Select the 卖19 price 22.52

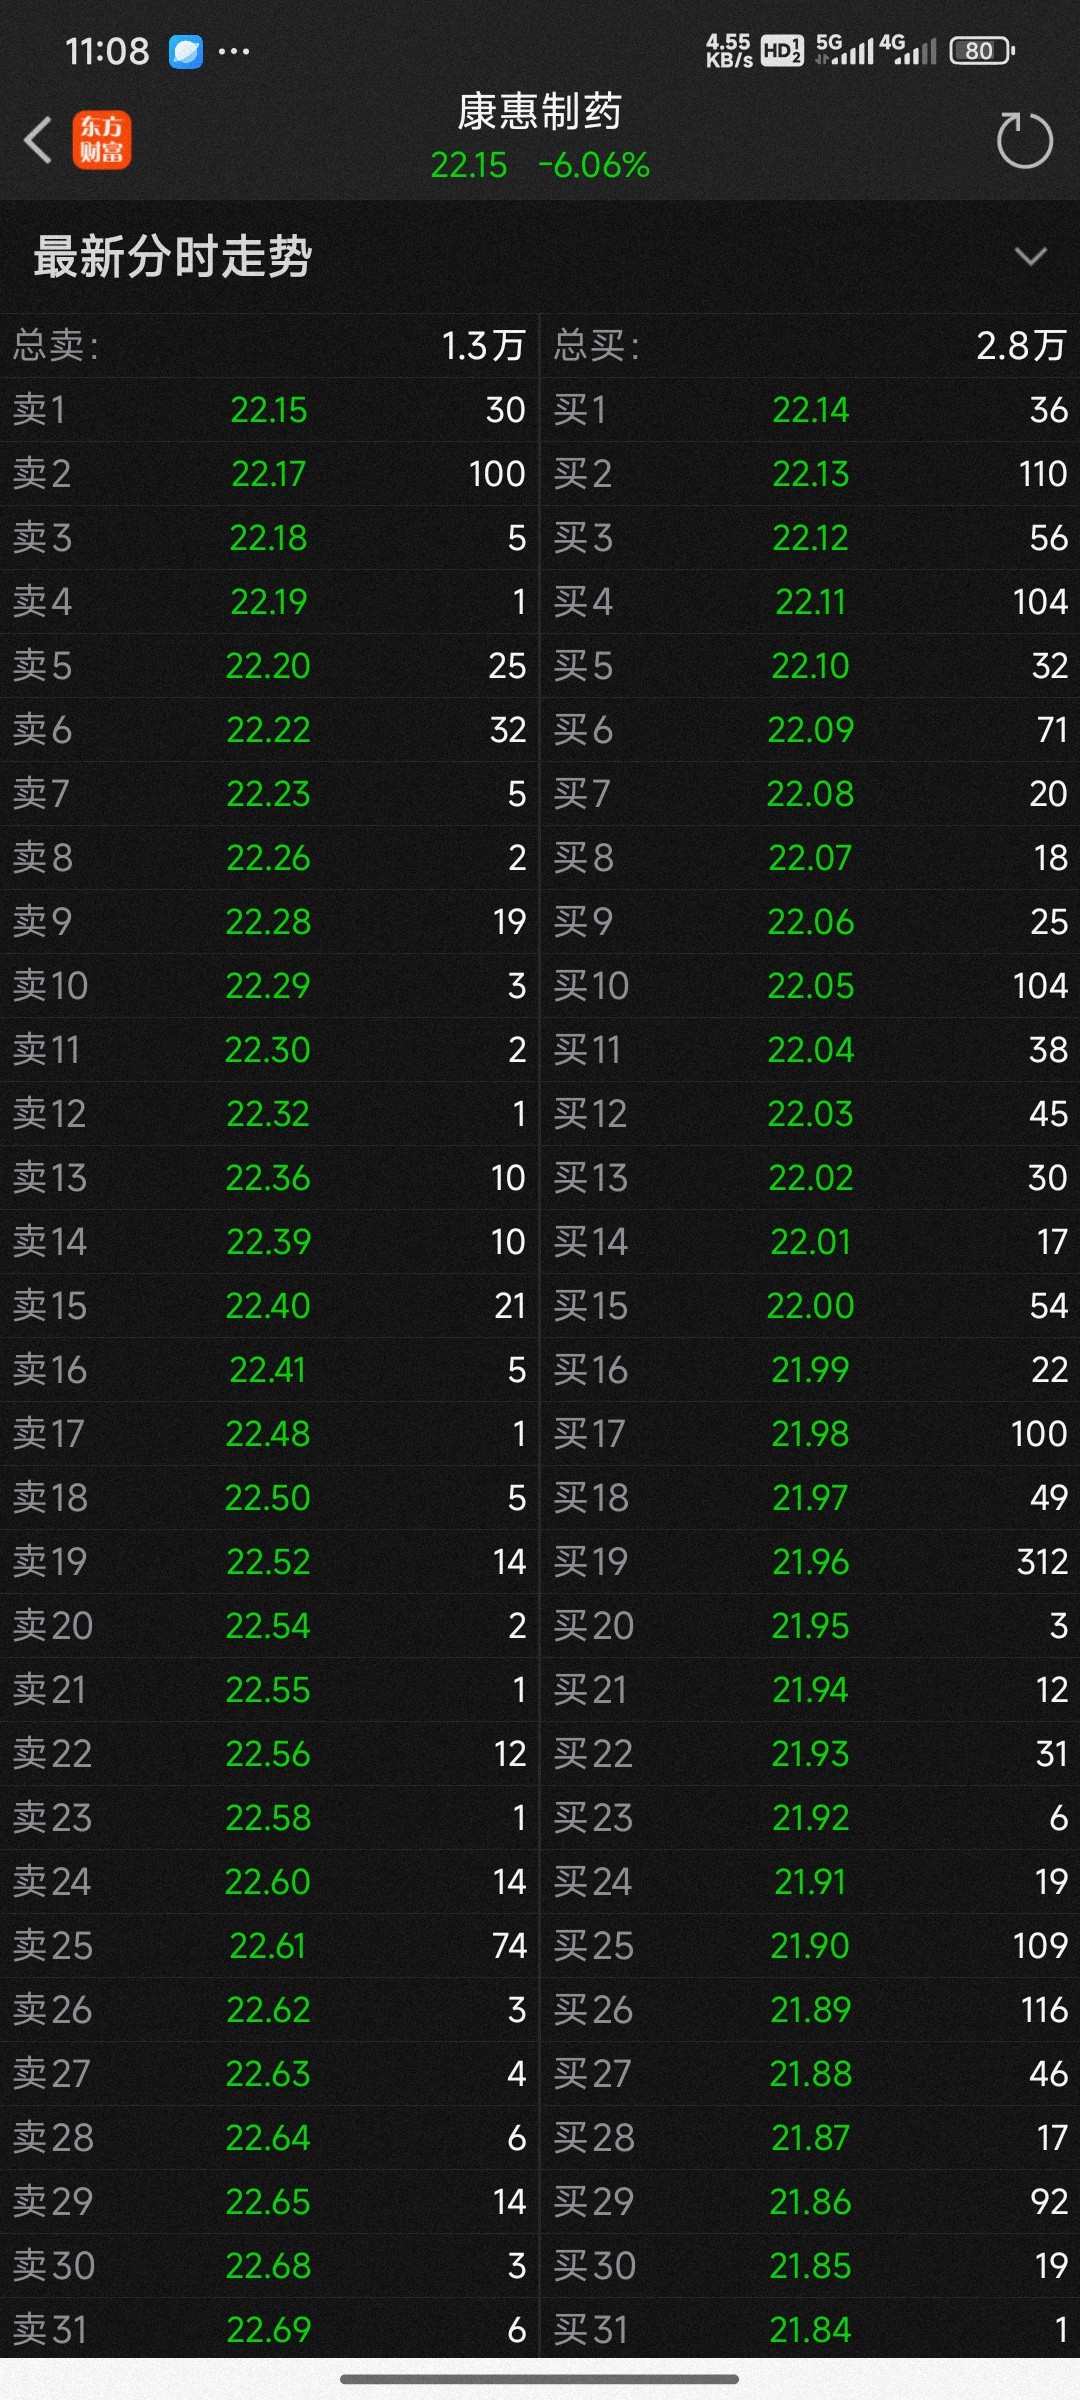268,1562
